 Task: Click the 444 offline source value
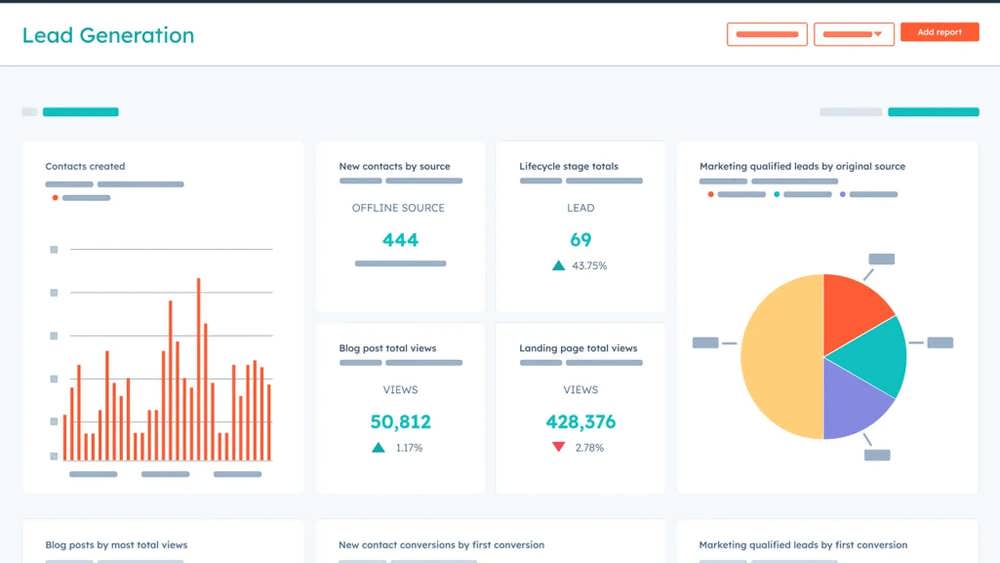tap(401, 240)
